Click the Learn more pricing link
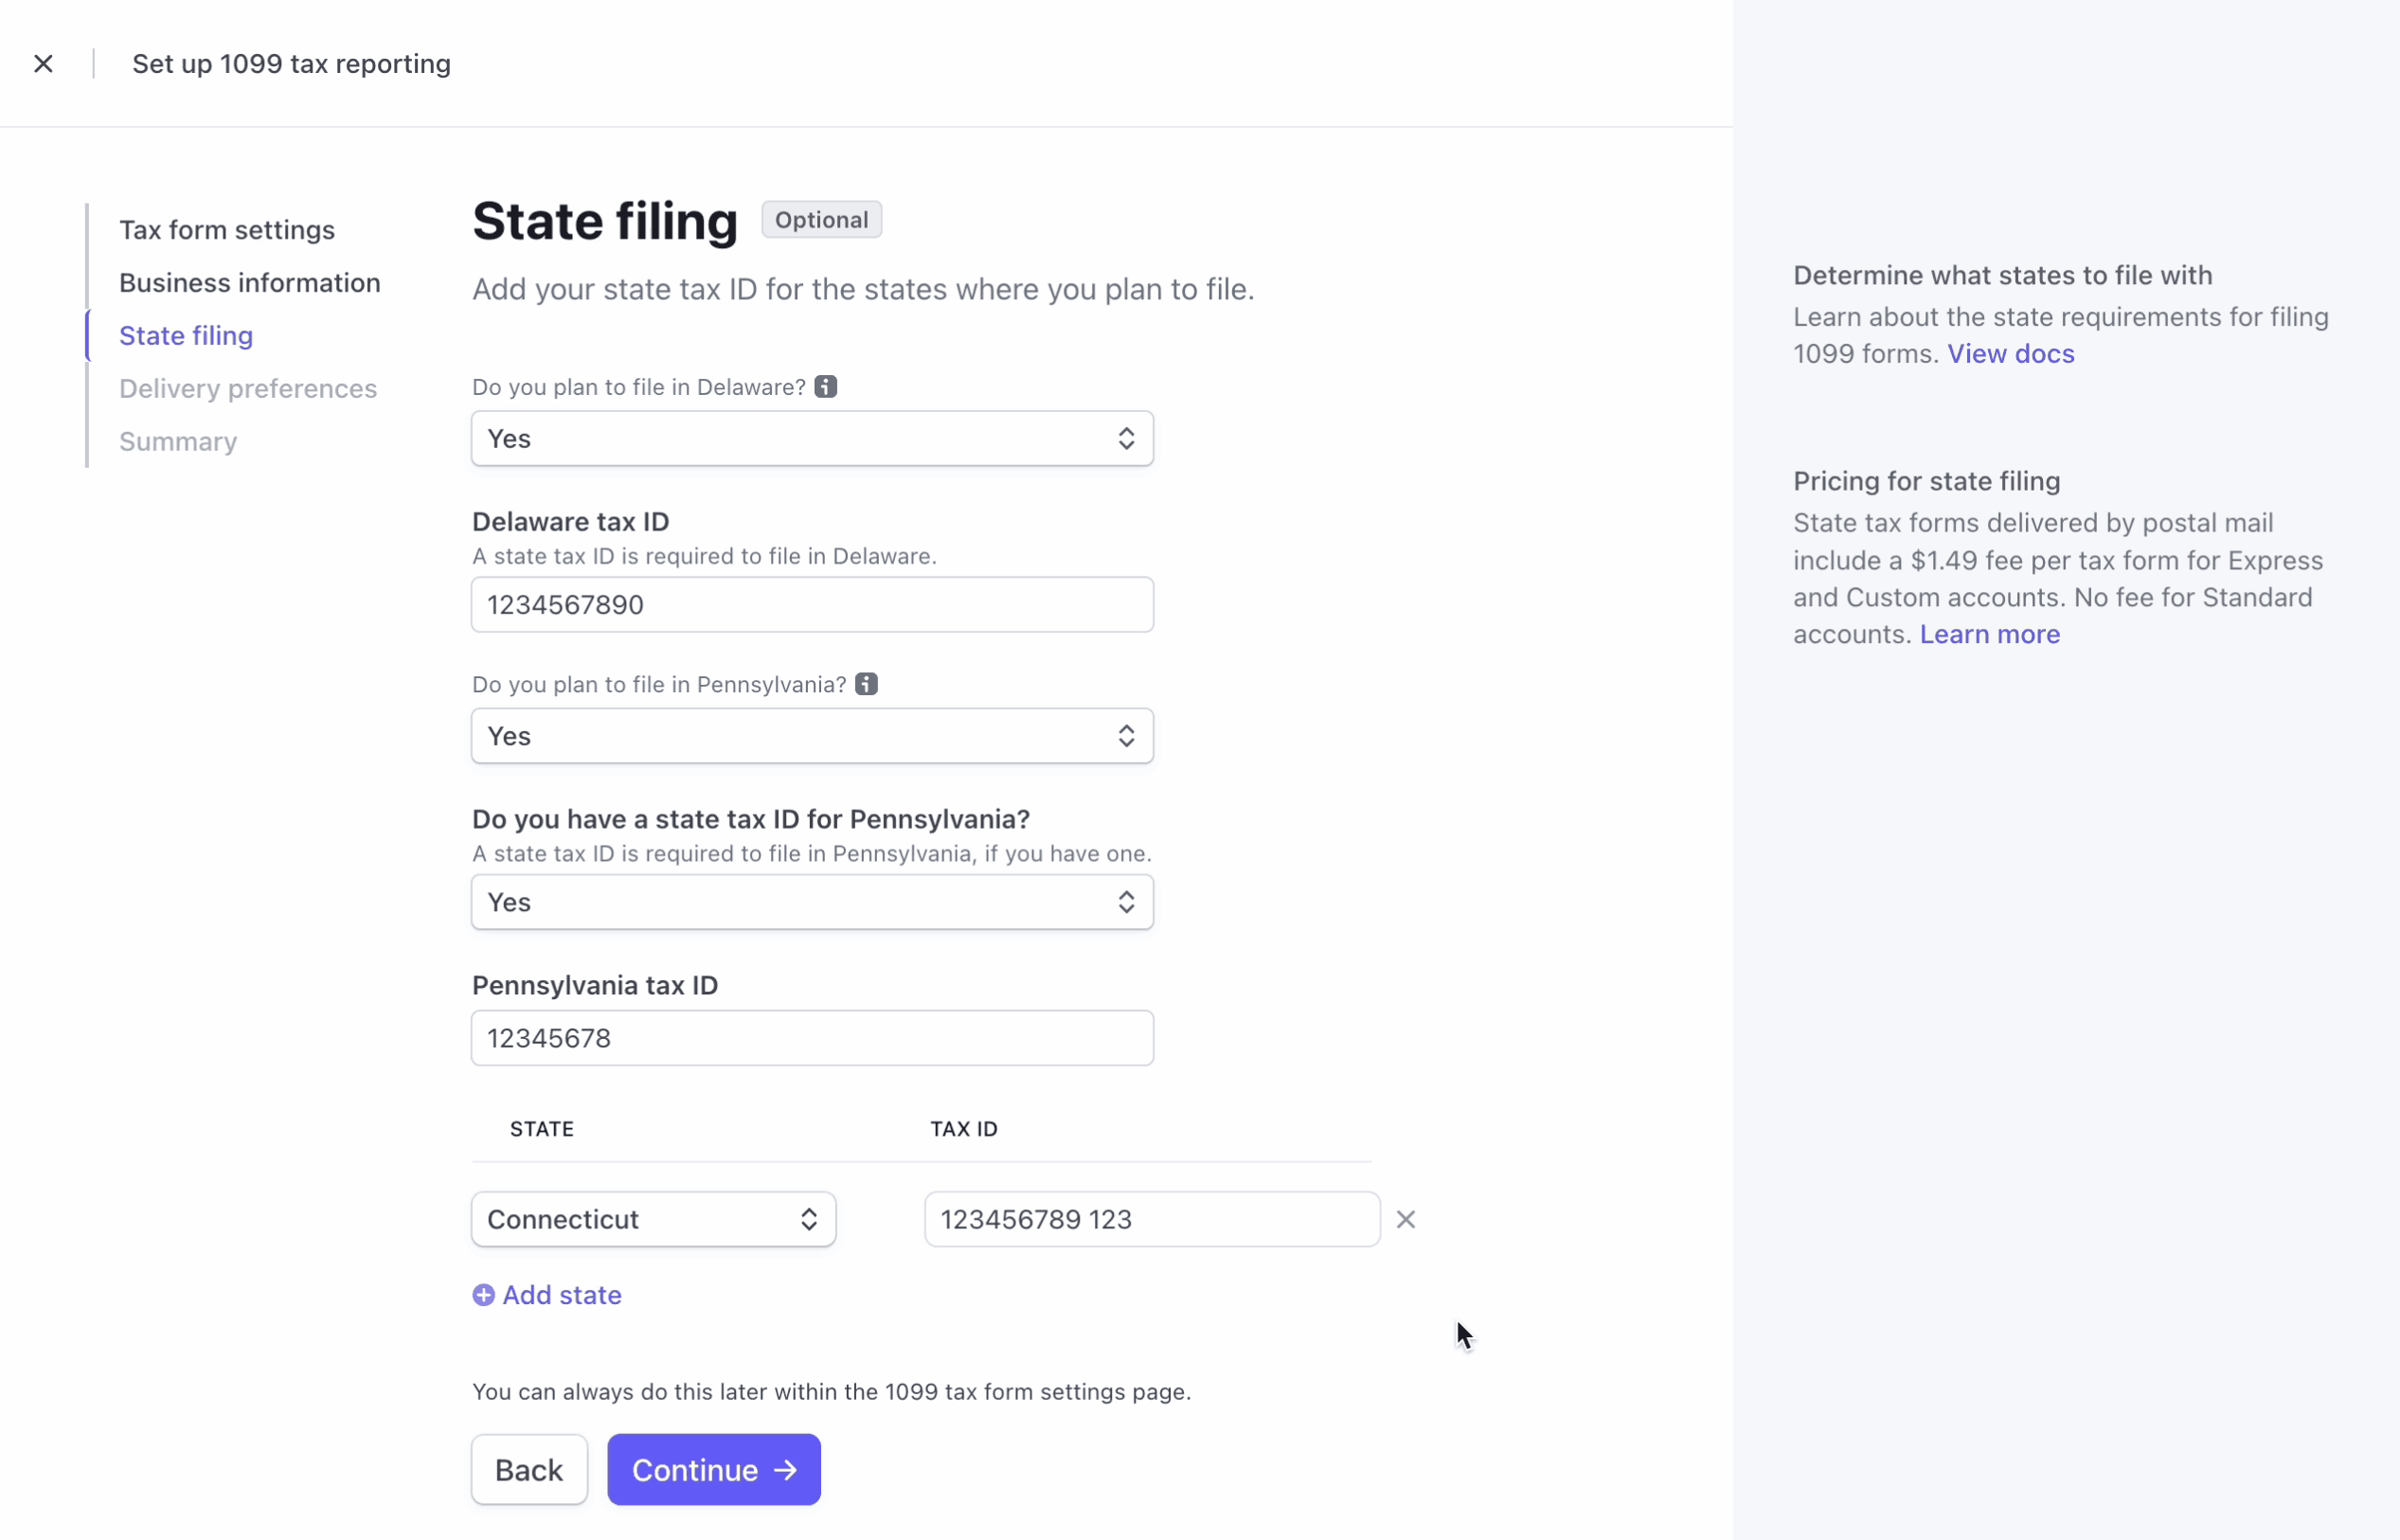The image size is (2400, 1540). (1991, 632)
